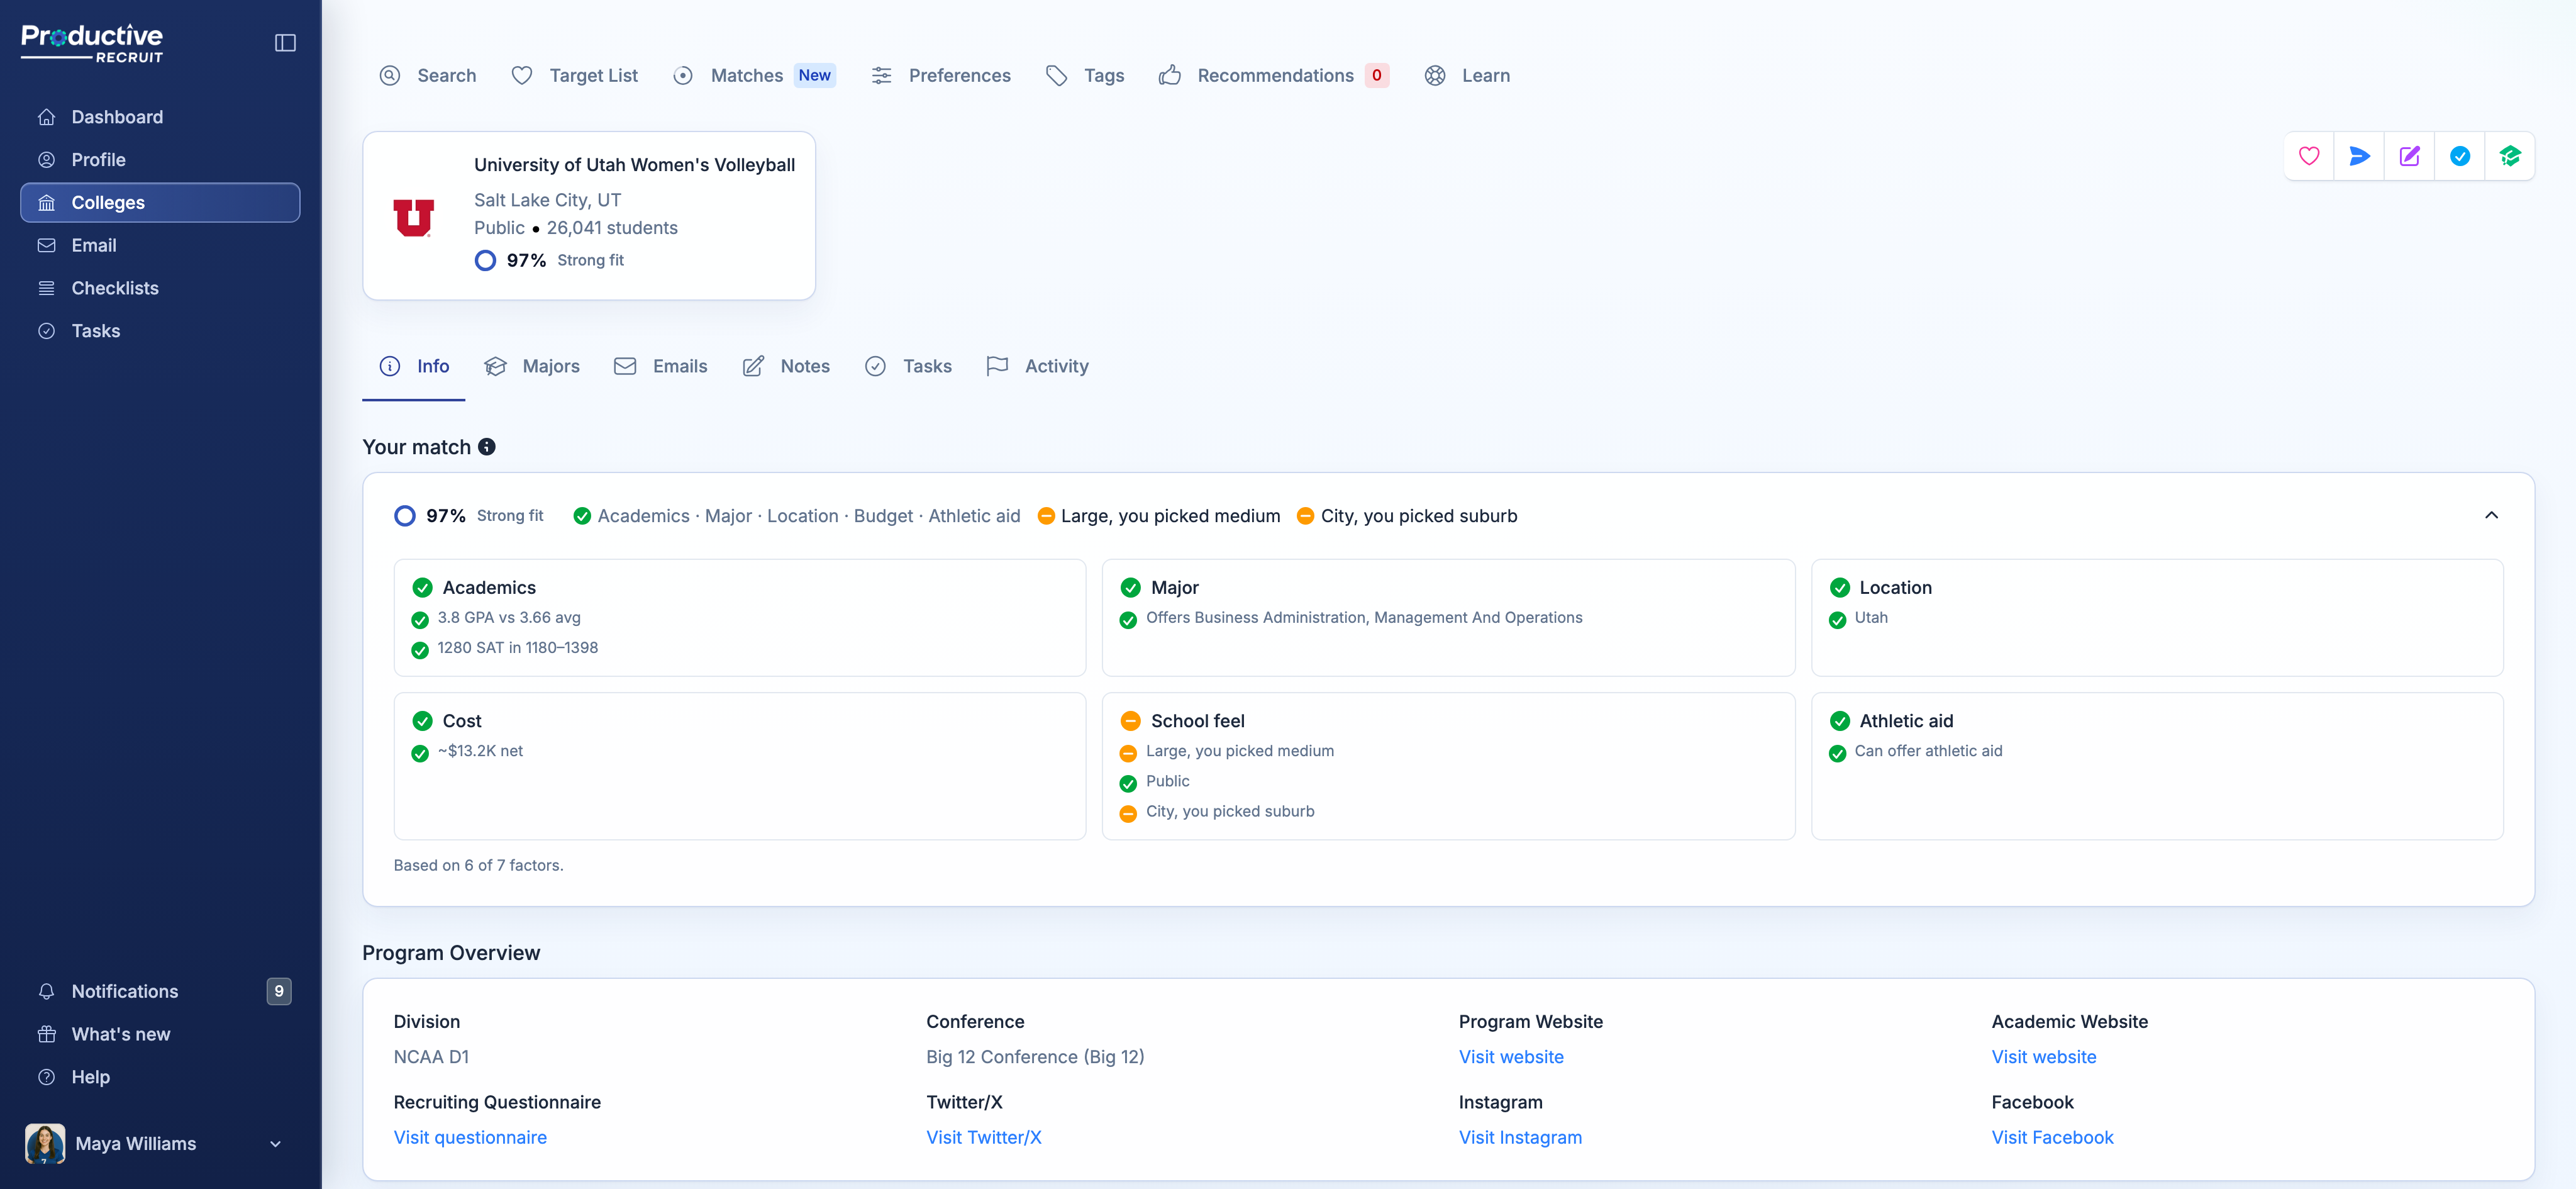The height and width of the screenshot is (1189, 2576).
Task: Click 'Based on 6 of 7 factors.' note
Action: (x=478, y=865)
